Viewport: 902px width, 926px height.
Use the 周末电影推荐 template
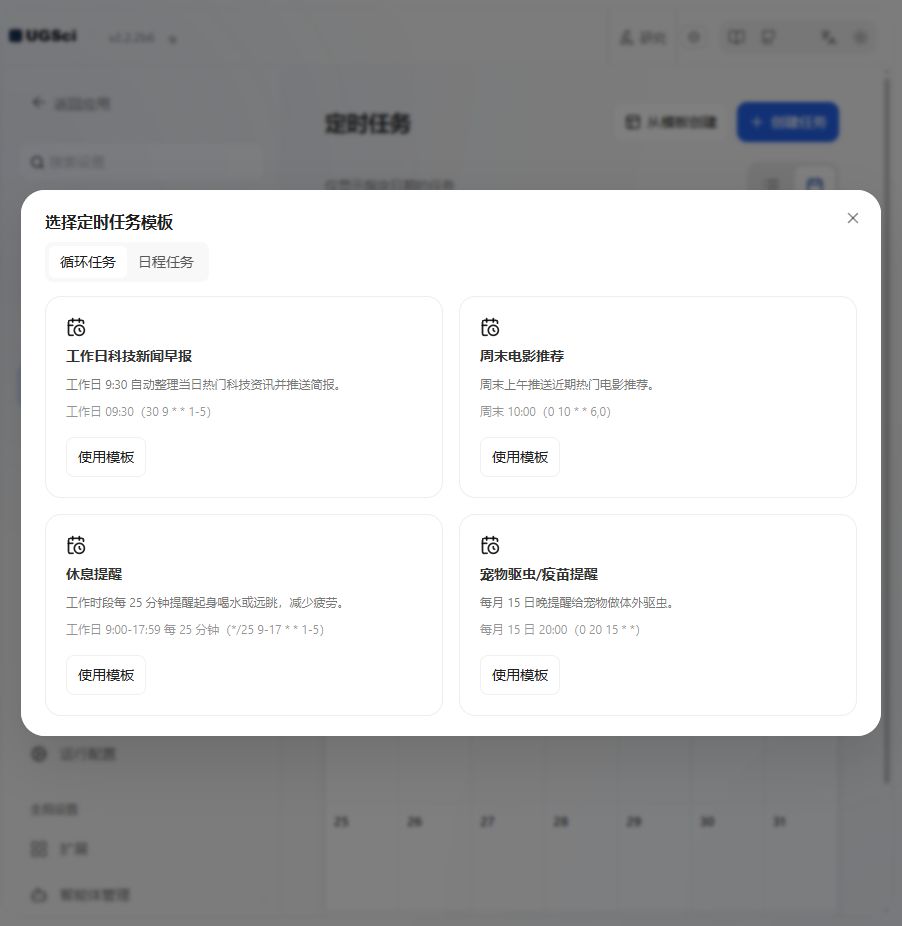pos(520,457)
